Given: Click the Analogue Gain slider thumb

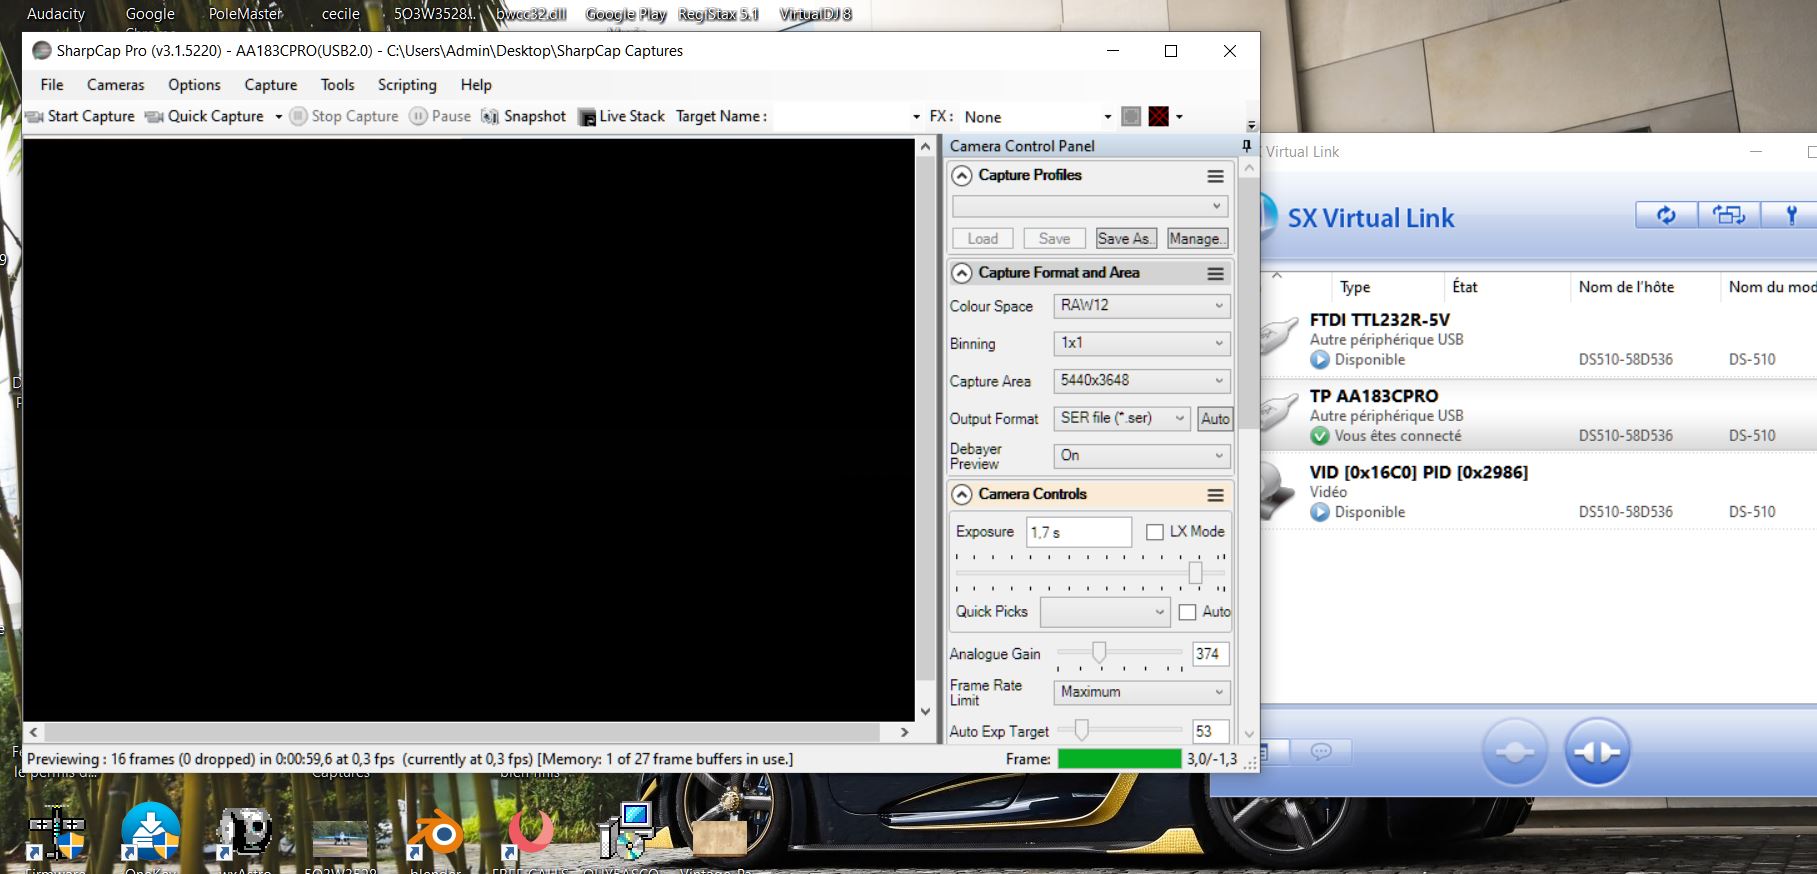Looking at the screenshot, I should tap(1099, 653).
